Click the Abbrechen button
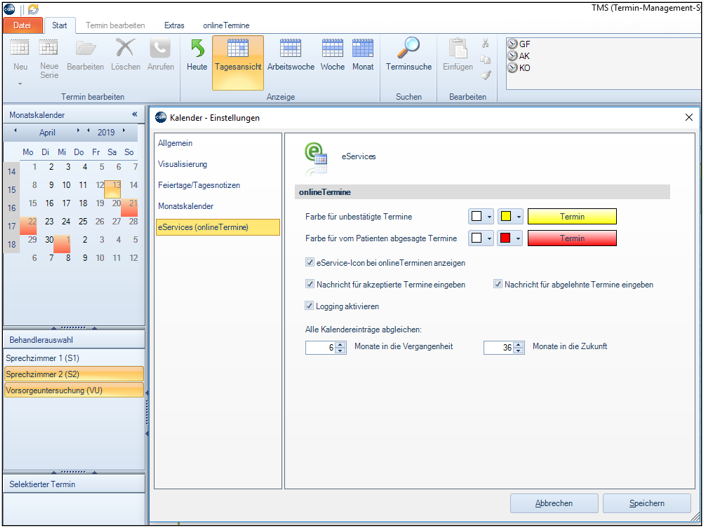Screen dimensions: 704x528 [554, 503]
